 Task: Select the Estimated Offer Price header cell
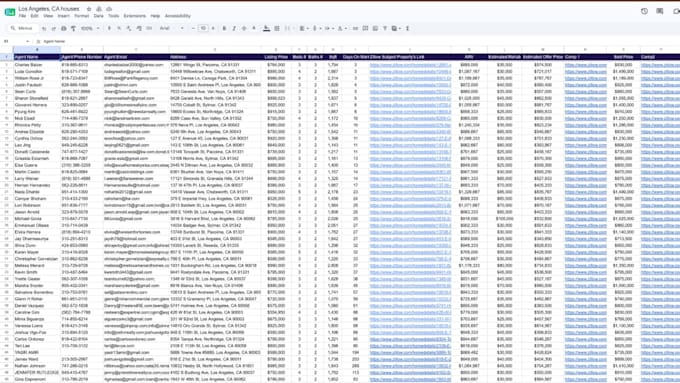[x=543, y=57]
